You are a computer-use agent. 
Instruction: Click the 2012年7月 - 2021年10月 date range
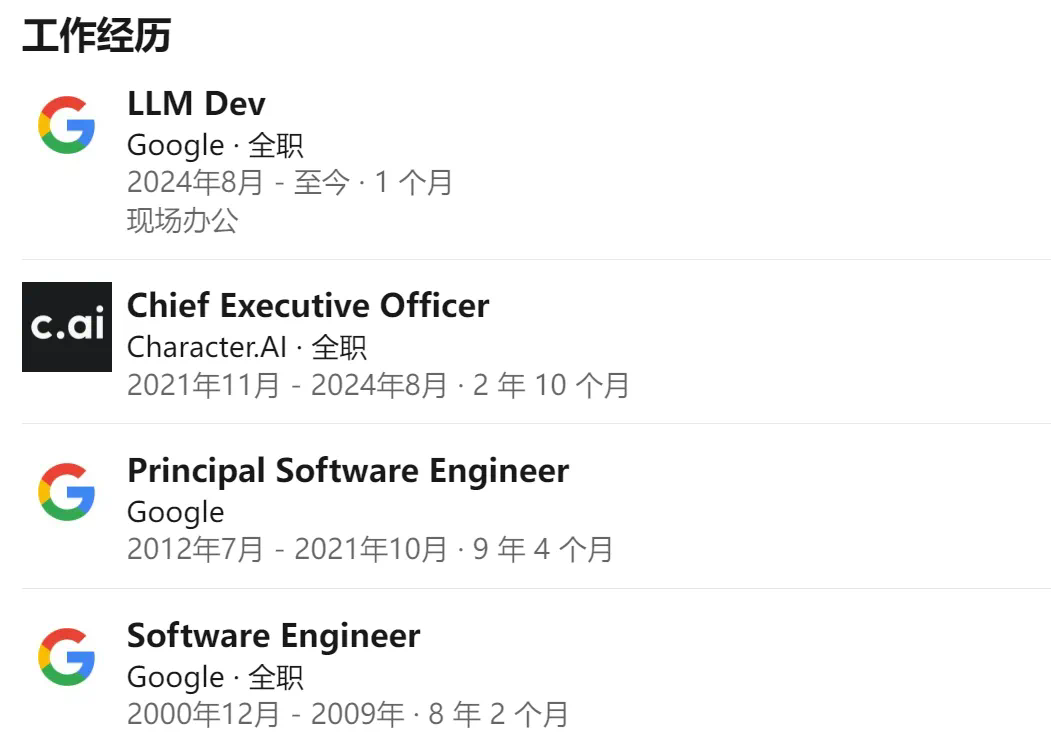286,549
